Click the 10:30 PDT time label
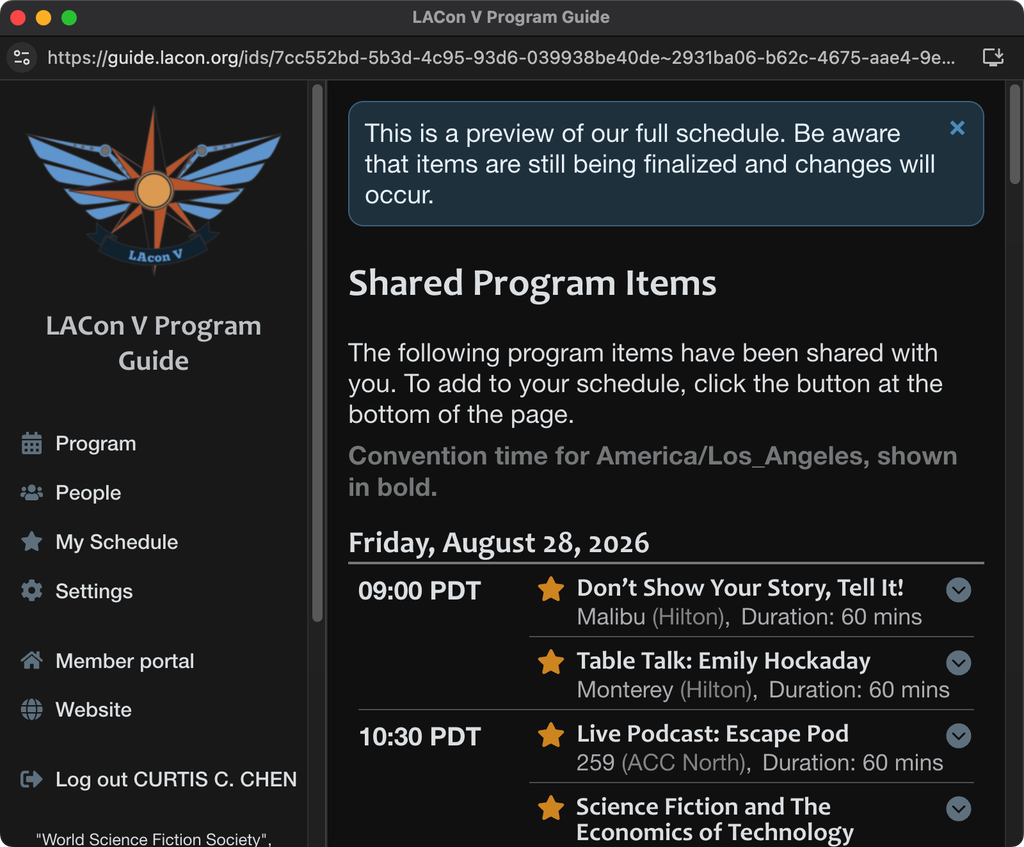 point(420,737)
